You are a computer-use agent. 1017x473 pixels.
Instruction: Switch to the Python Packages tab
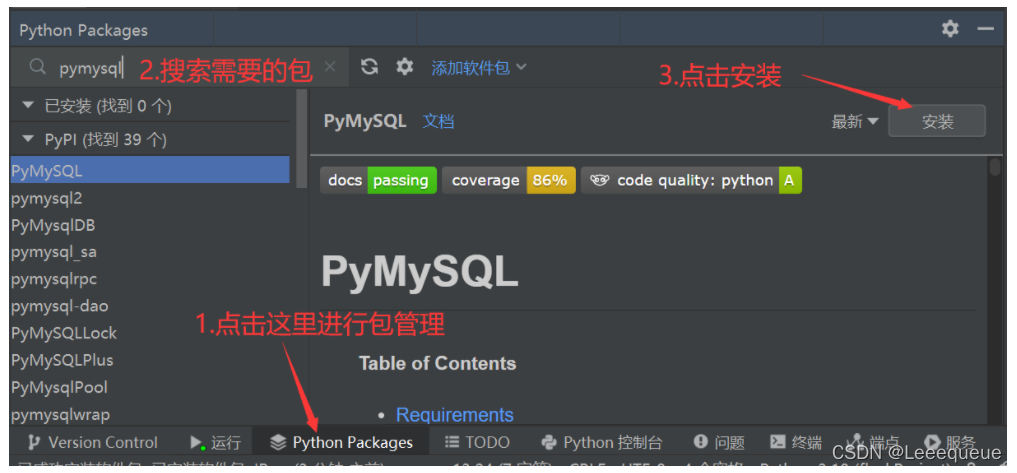pos(341,443)
